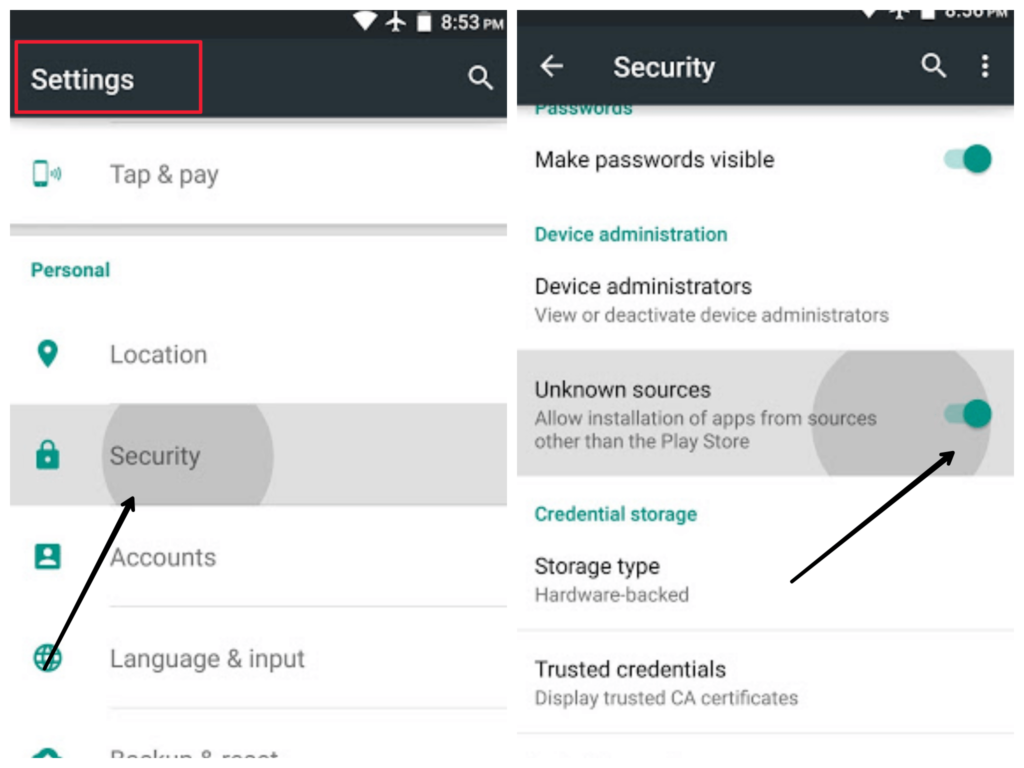Tap the Accounts person icon
Image resolution: width=1024 pixels, height=768 pixels.
(x=47, y=556)
